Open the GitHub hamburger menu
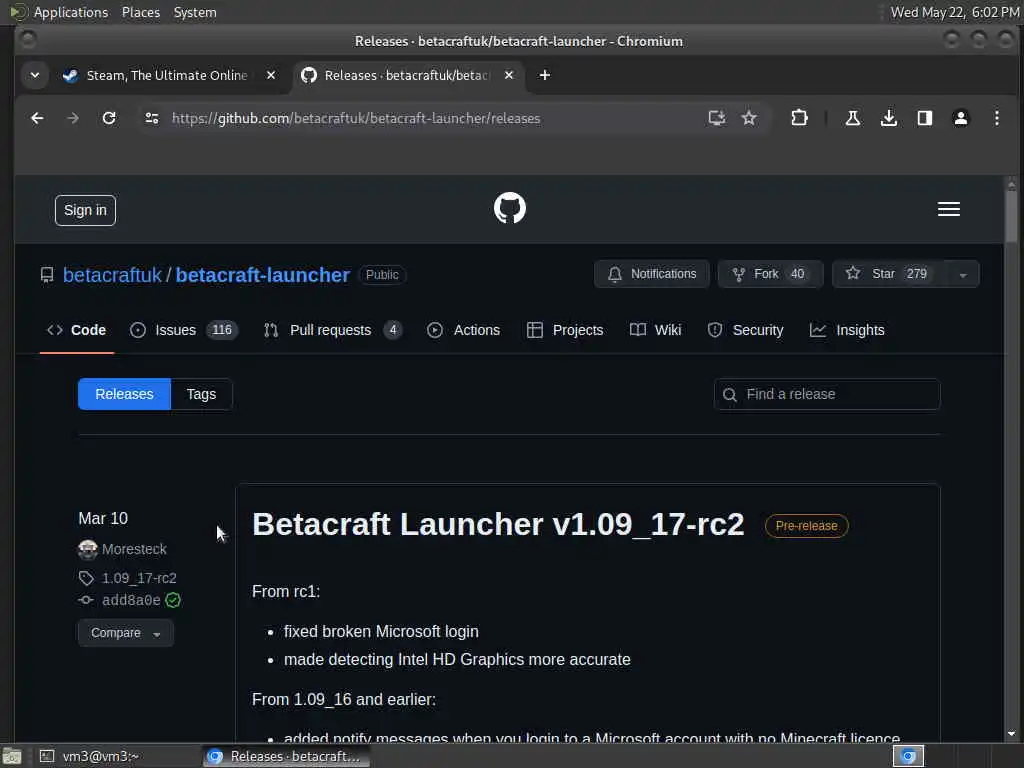Screen dimensions: 1024x768 pyautogui.click(x=948, y=209)
